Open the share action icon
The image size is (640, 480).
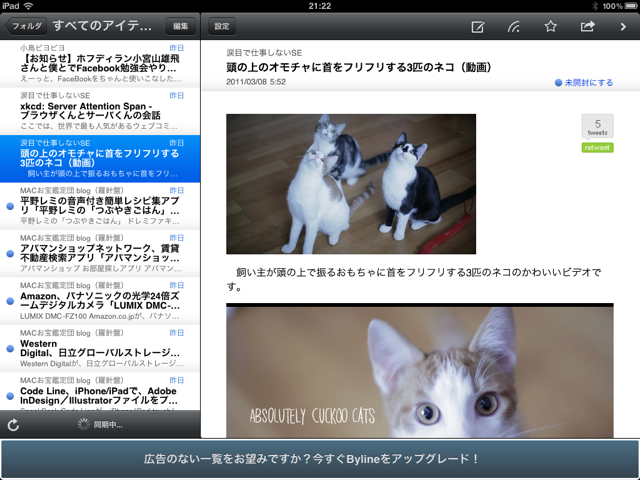587,26
